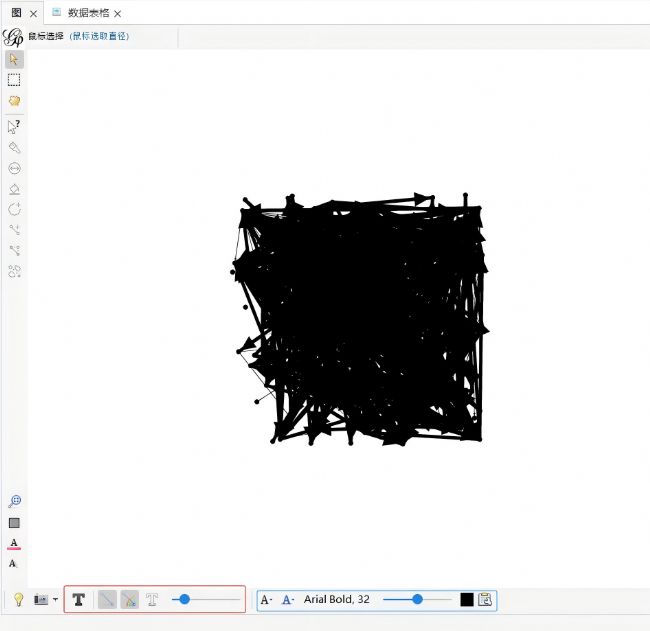The height and width of the screenshot is (631, 650).
Task: Activate the drag hand tool
Action: coord(14,101)
